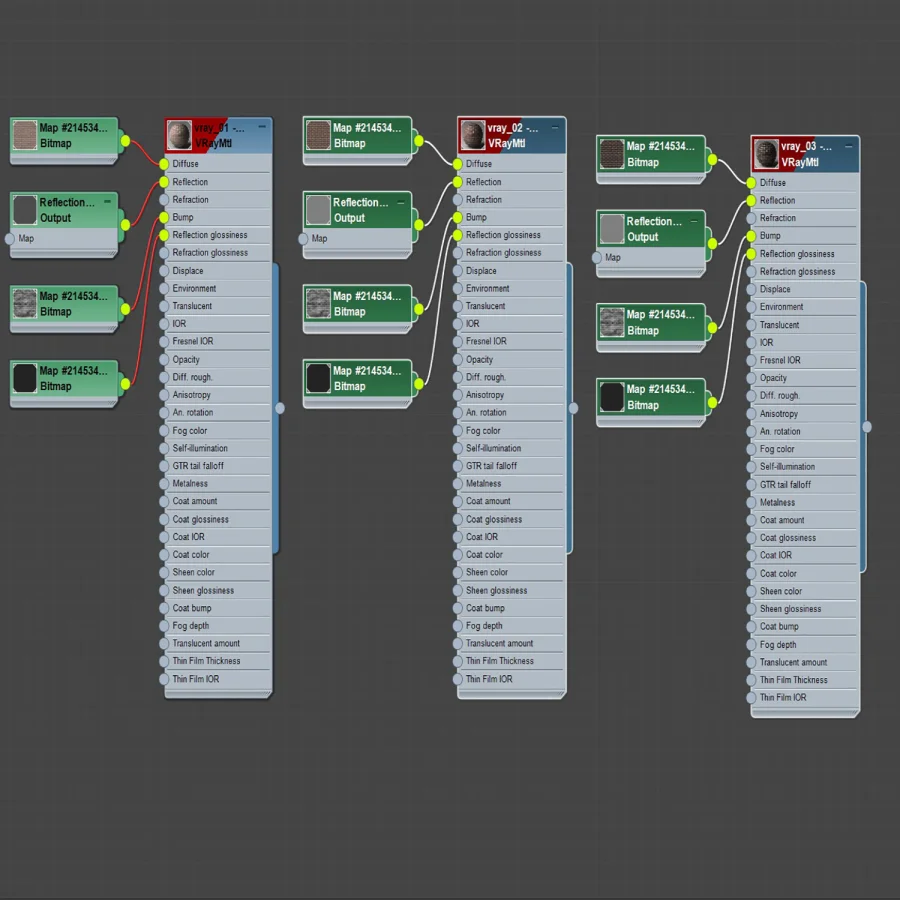Select the Coat bump slot on vray_03
The width and height of the screenshot is (900, 900).
[x=804, y=626]
